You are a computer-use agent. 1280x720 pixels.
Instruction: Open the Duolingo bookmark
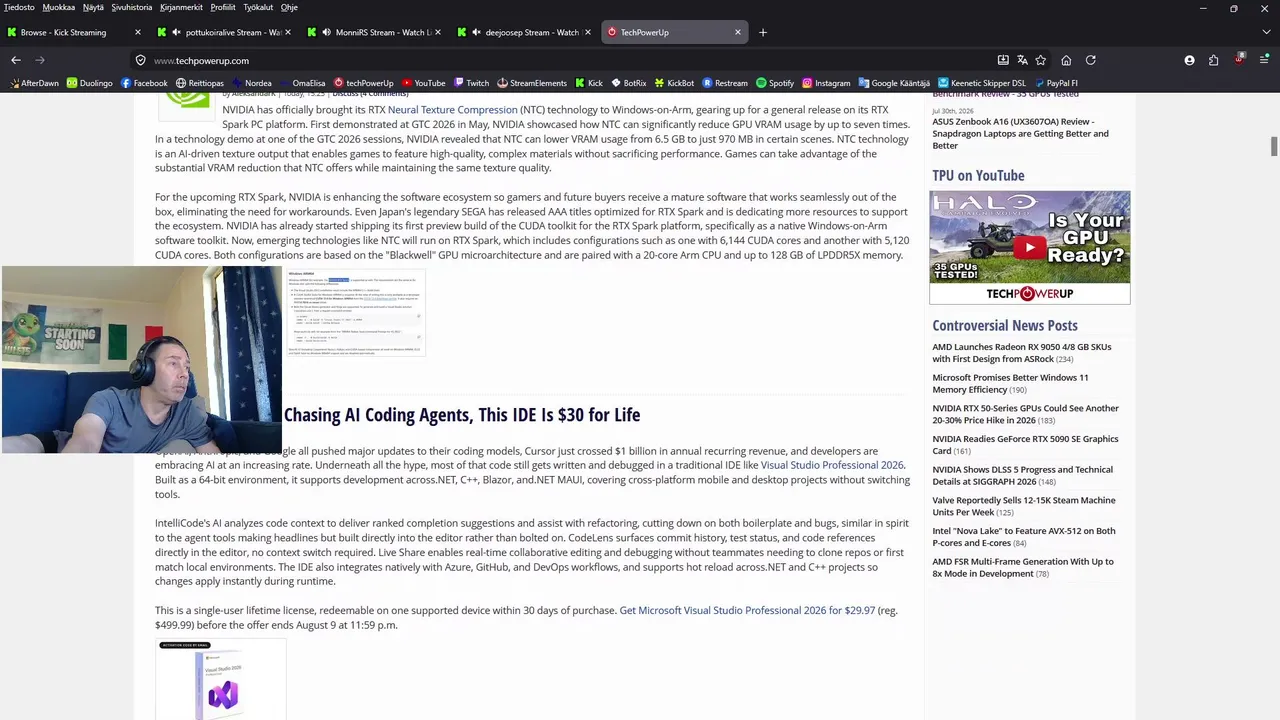(x=90, y=83)
